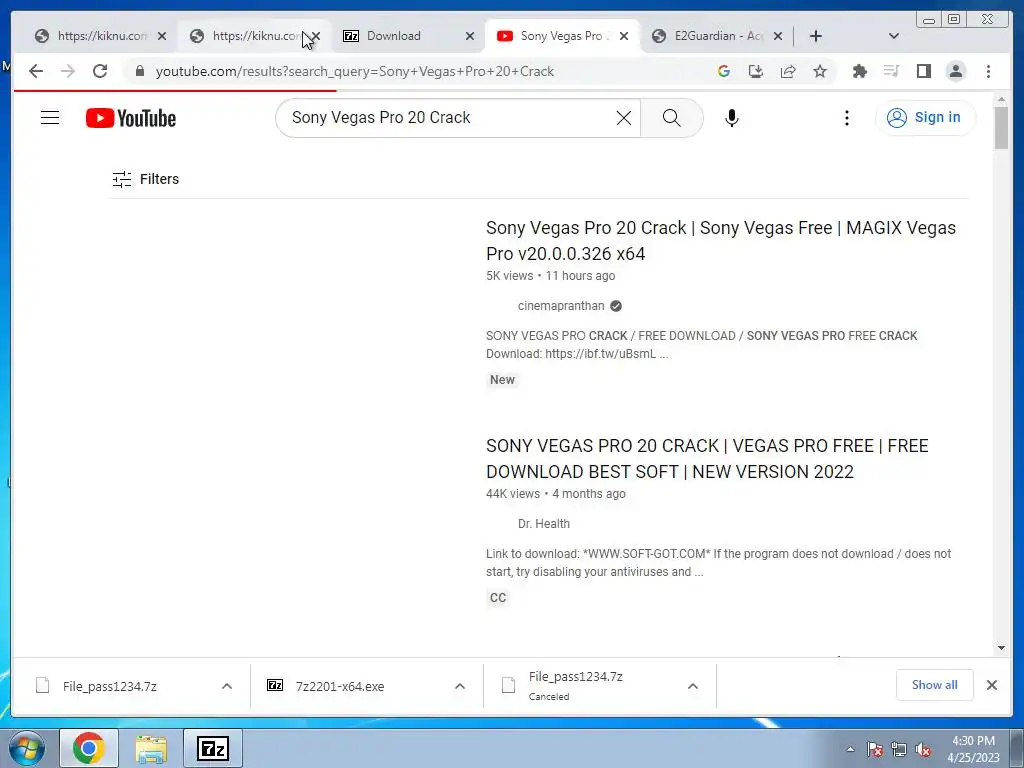Open the FREE DOWNLOAD BEST SOFT video title
The width and height of the screenshot is (1024, 768).
tap(707, 458)
